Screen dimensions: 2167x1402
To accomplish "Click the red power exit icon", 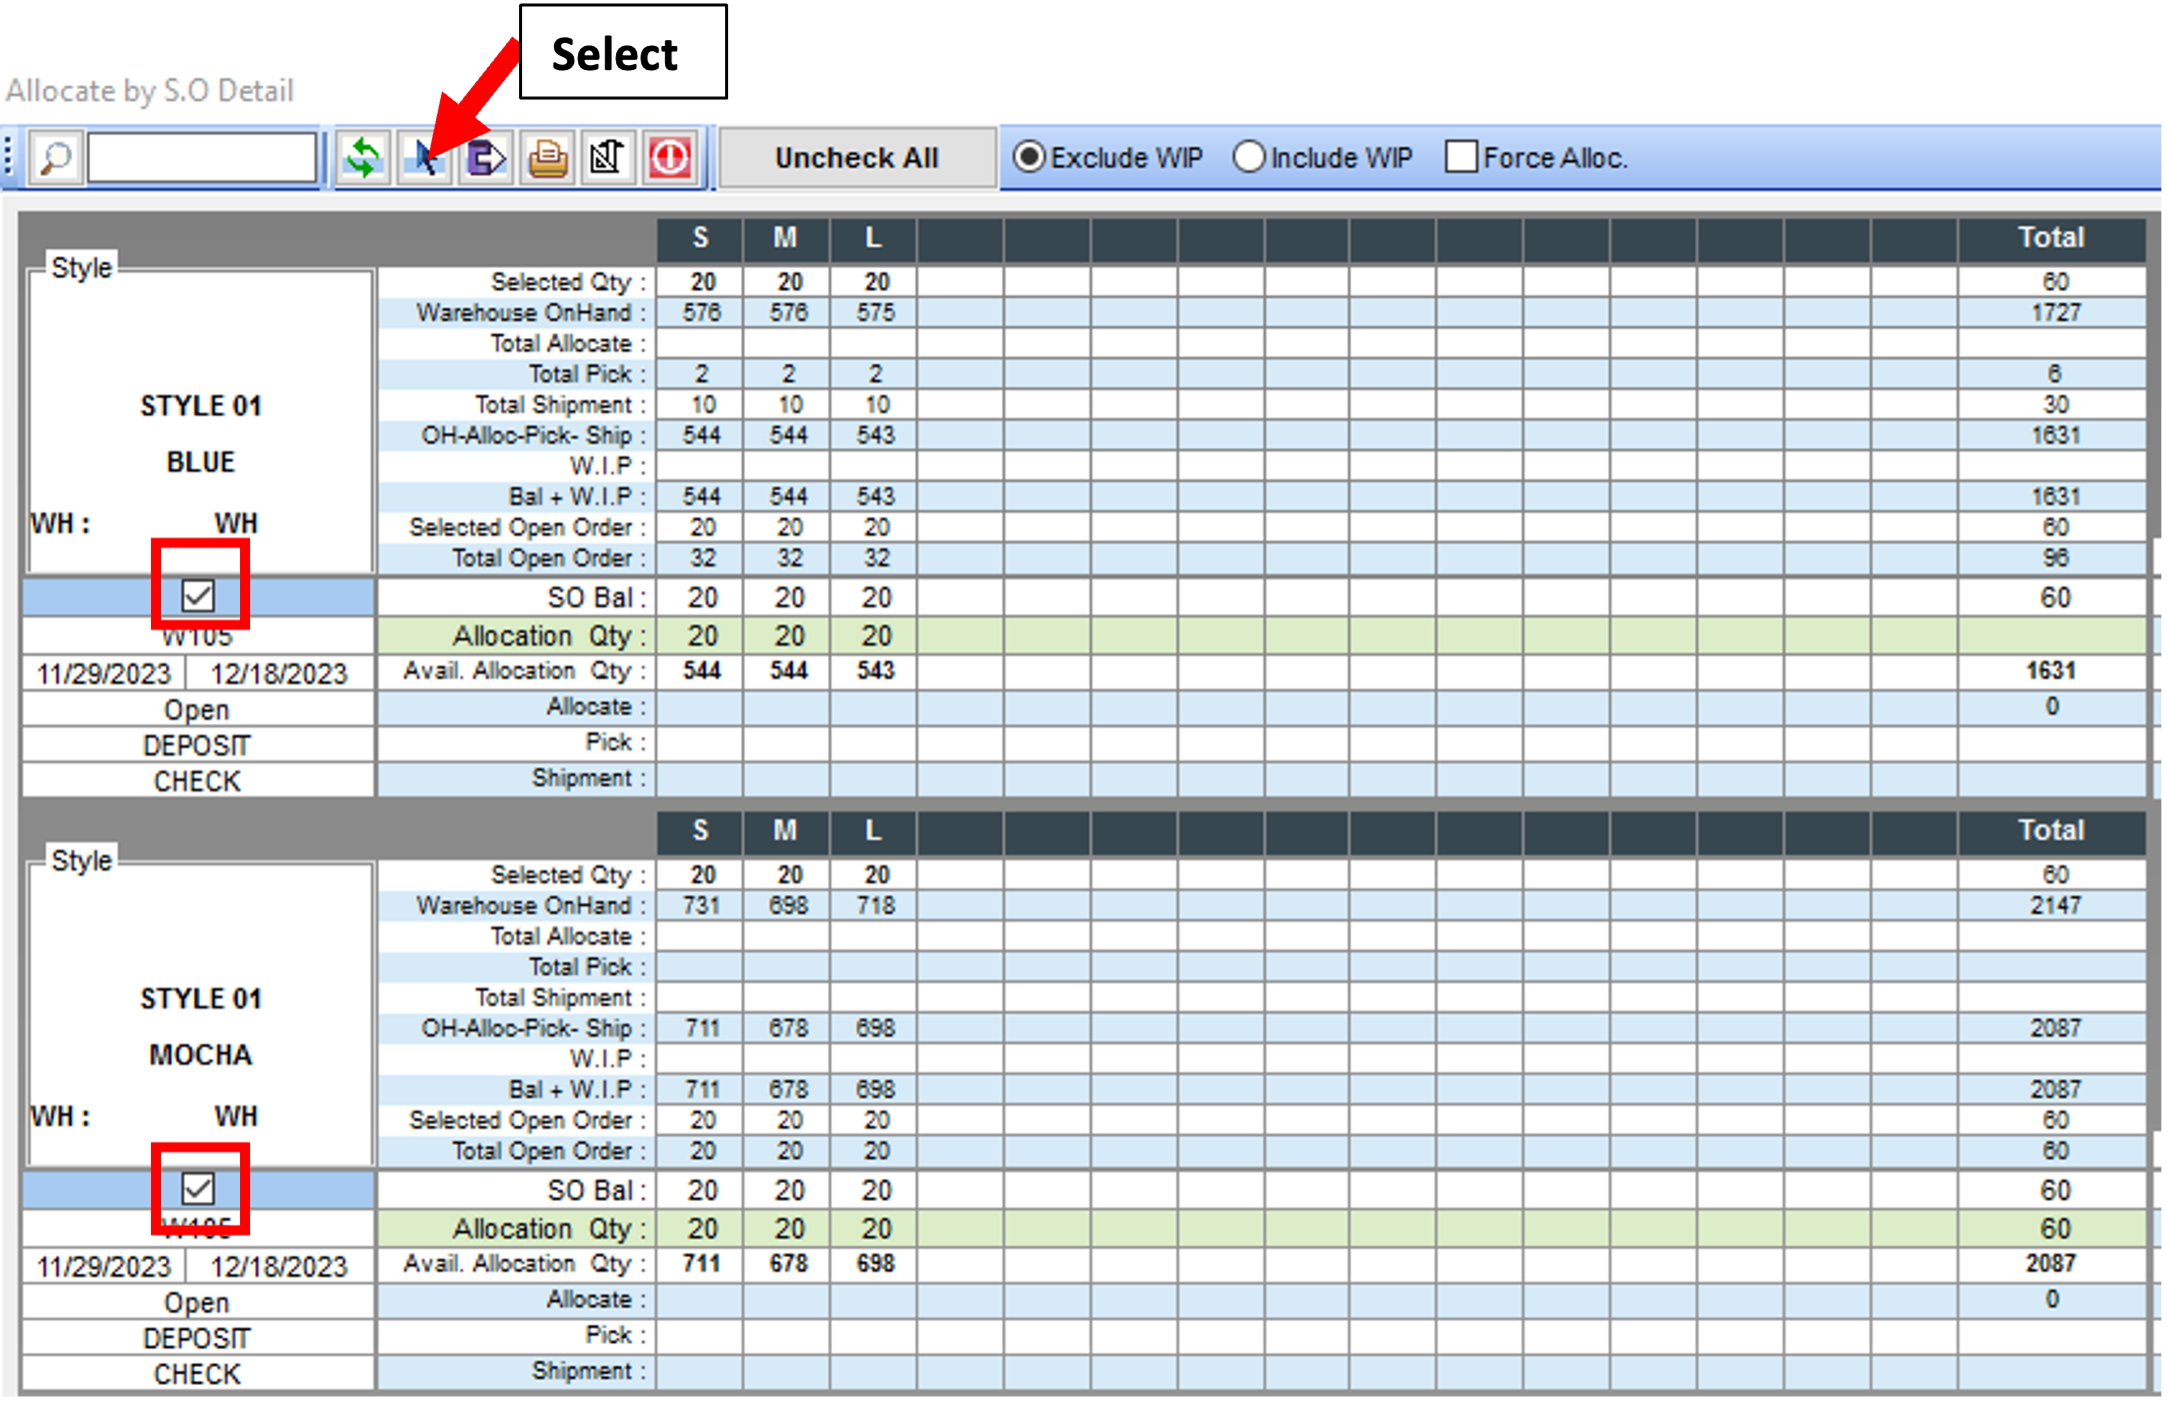I will click(670, 158).
